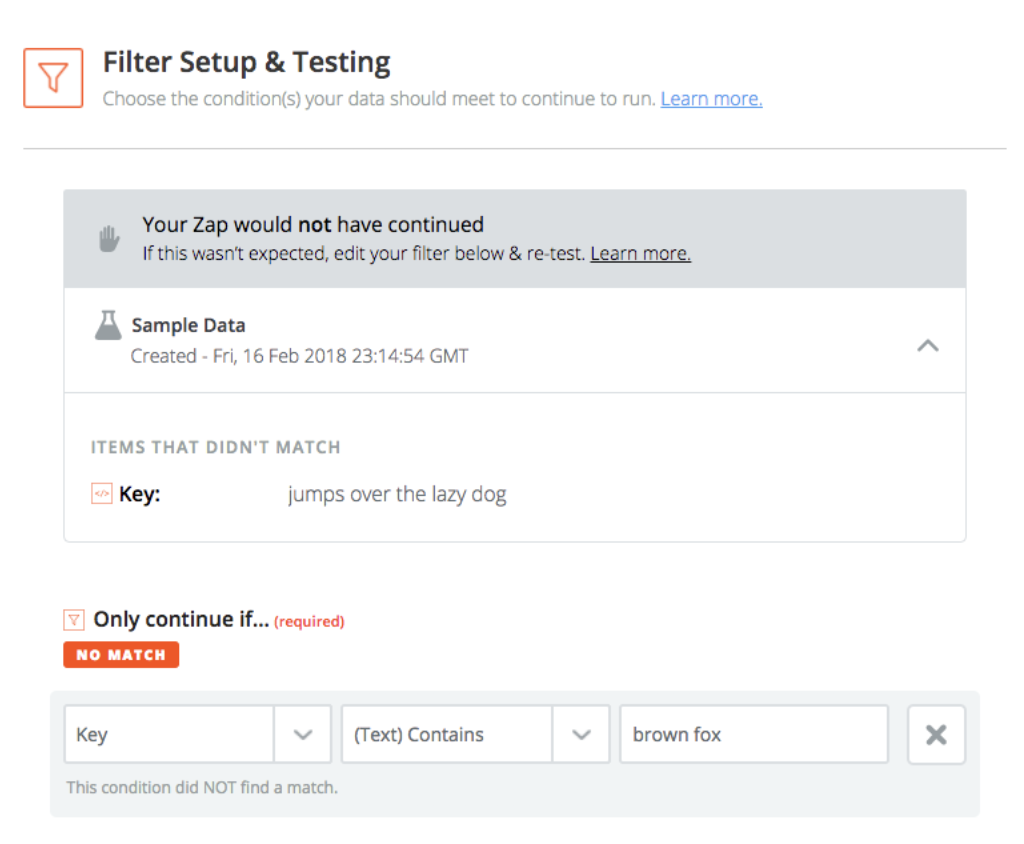Image resolution: width=1024 pixels, height=844 pixels.
Task: Collapse the Sample Data section
Action: (928, 344)
